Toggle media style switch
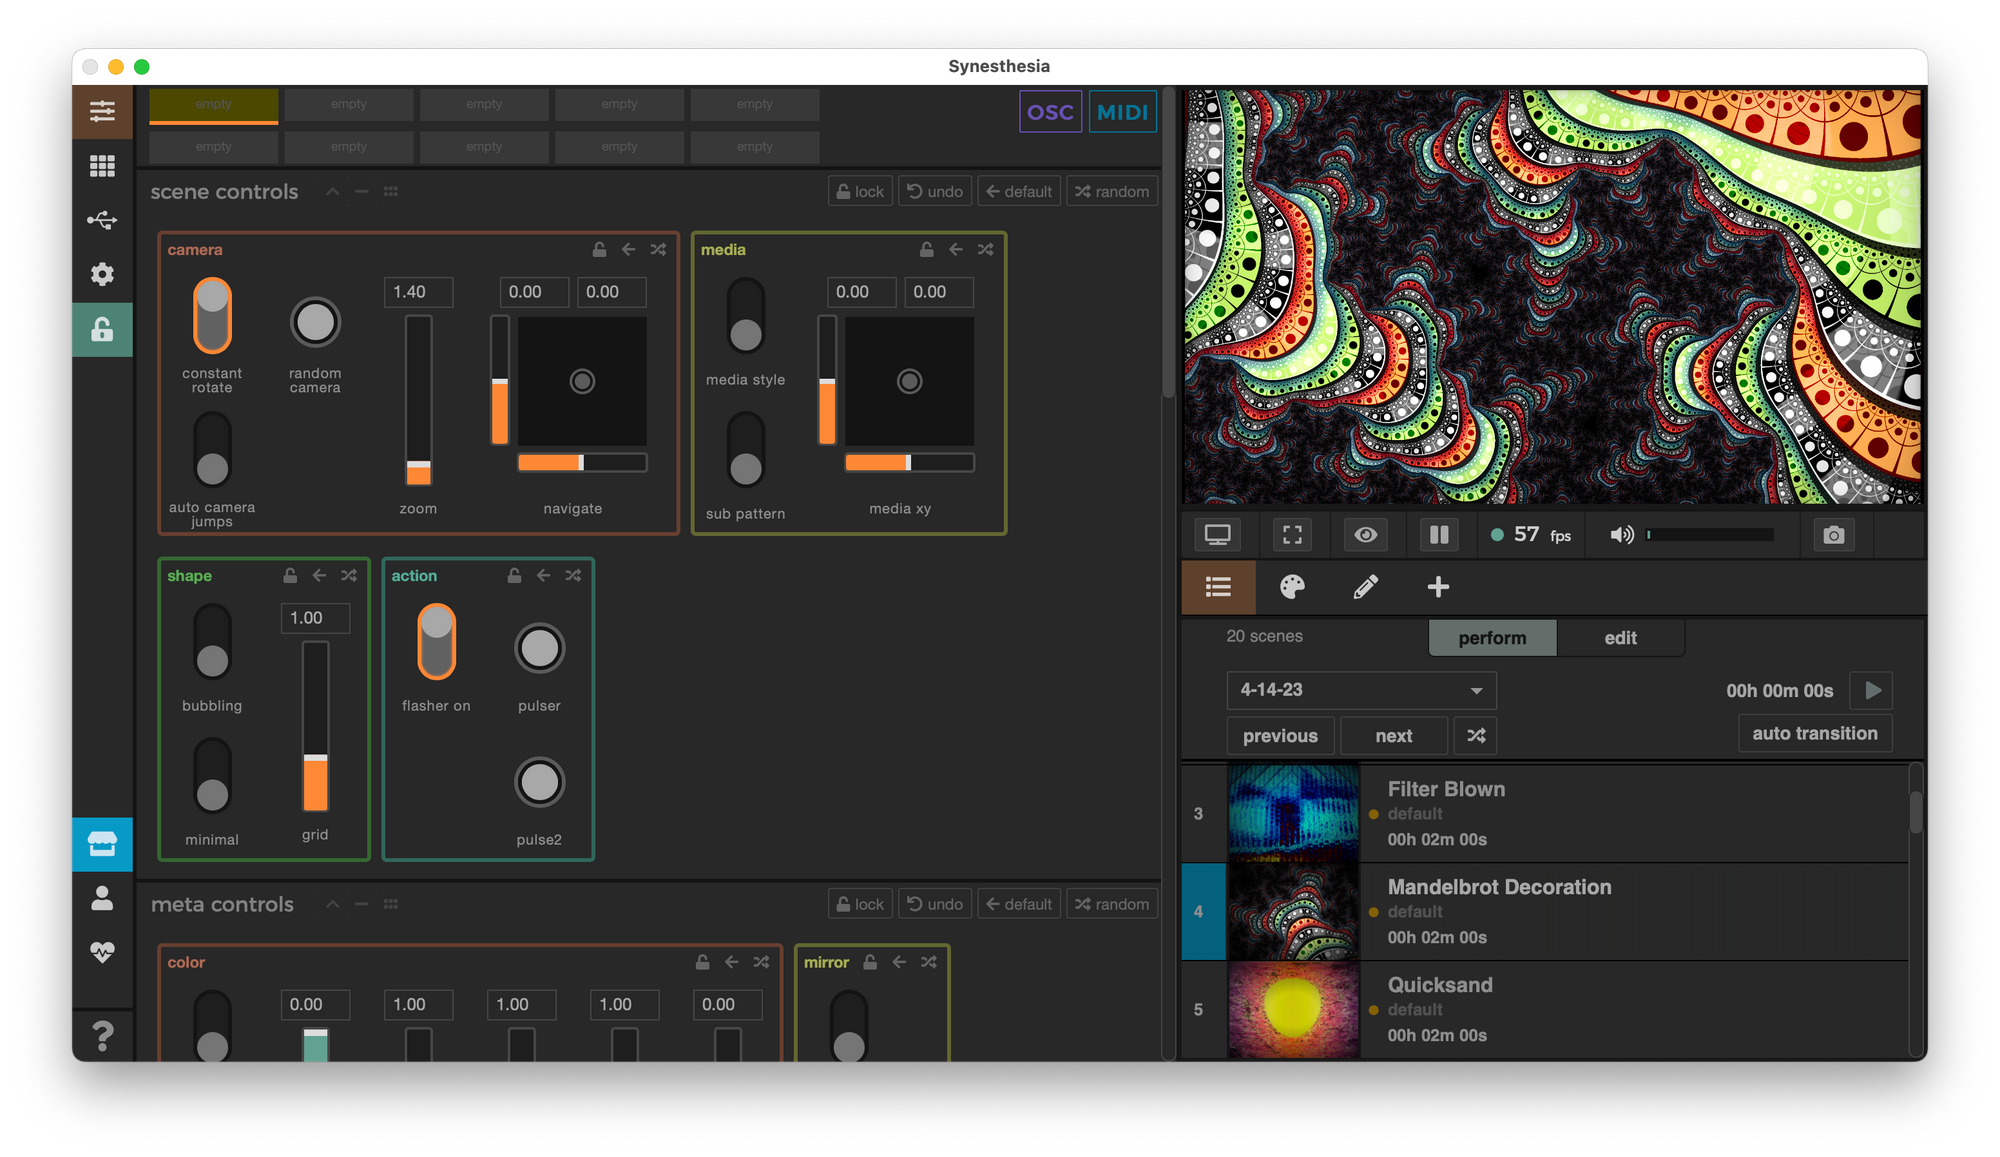The width and height of the screenshot is (2000, 1157). 746,316
